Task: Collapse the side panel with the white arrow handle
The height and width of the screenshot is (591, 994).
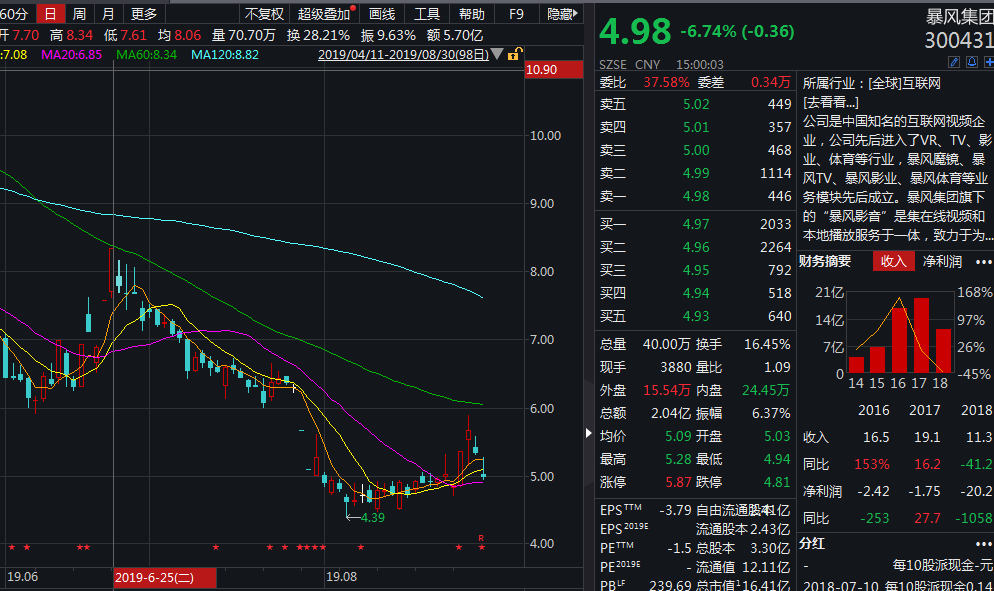Action: [x=588, y=433]
